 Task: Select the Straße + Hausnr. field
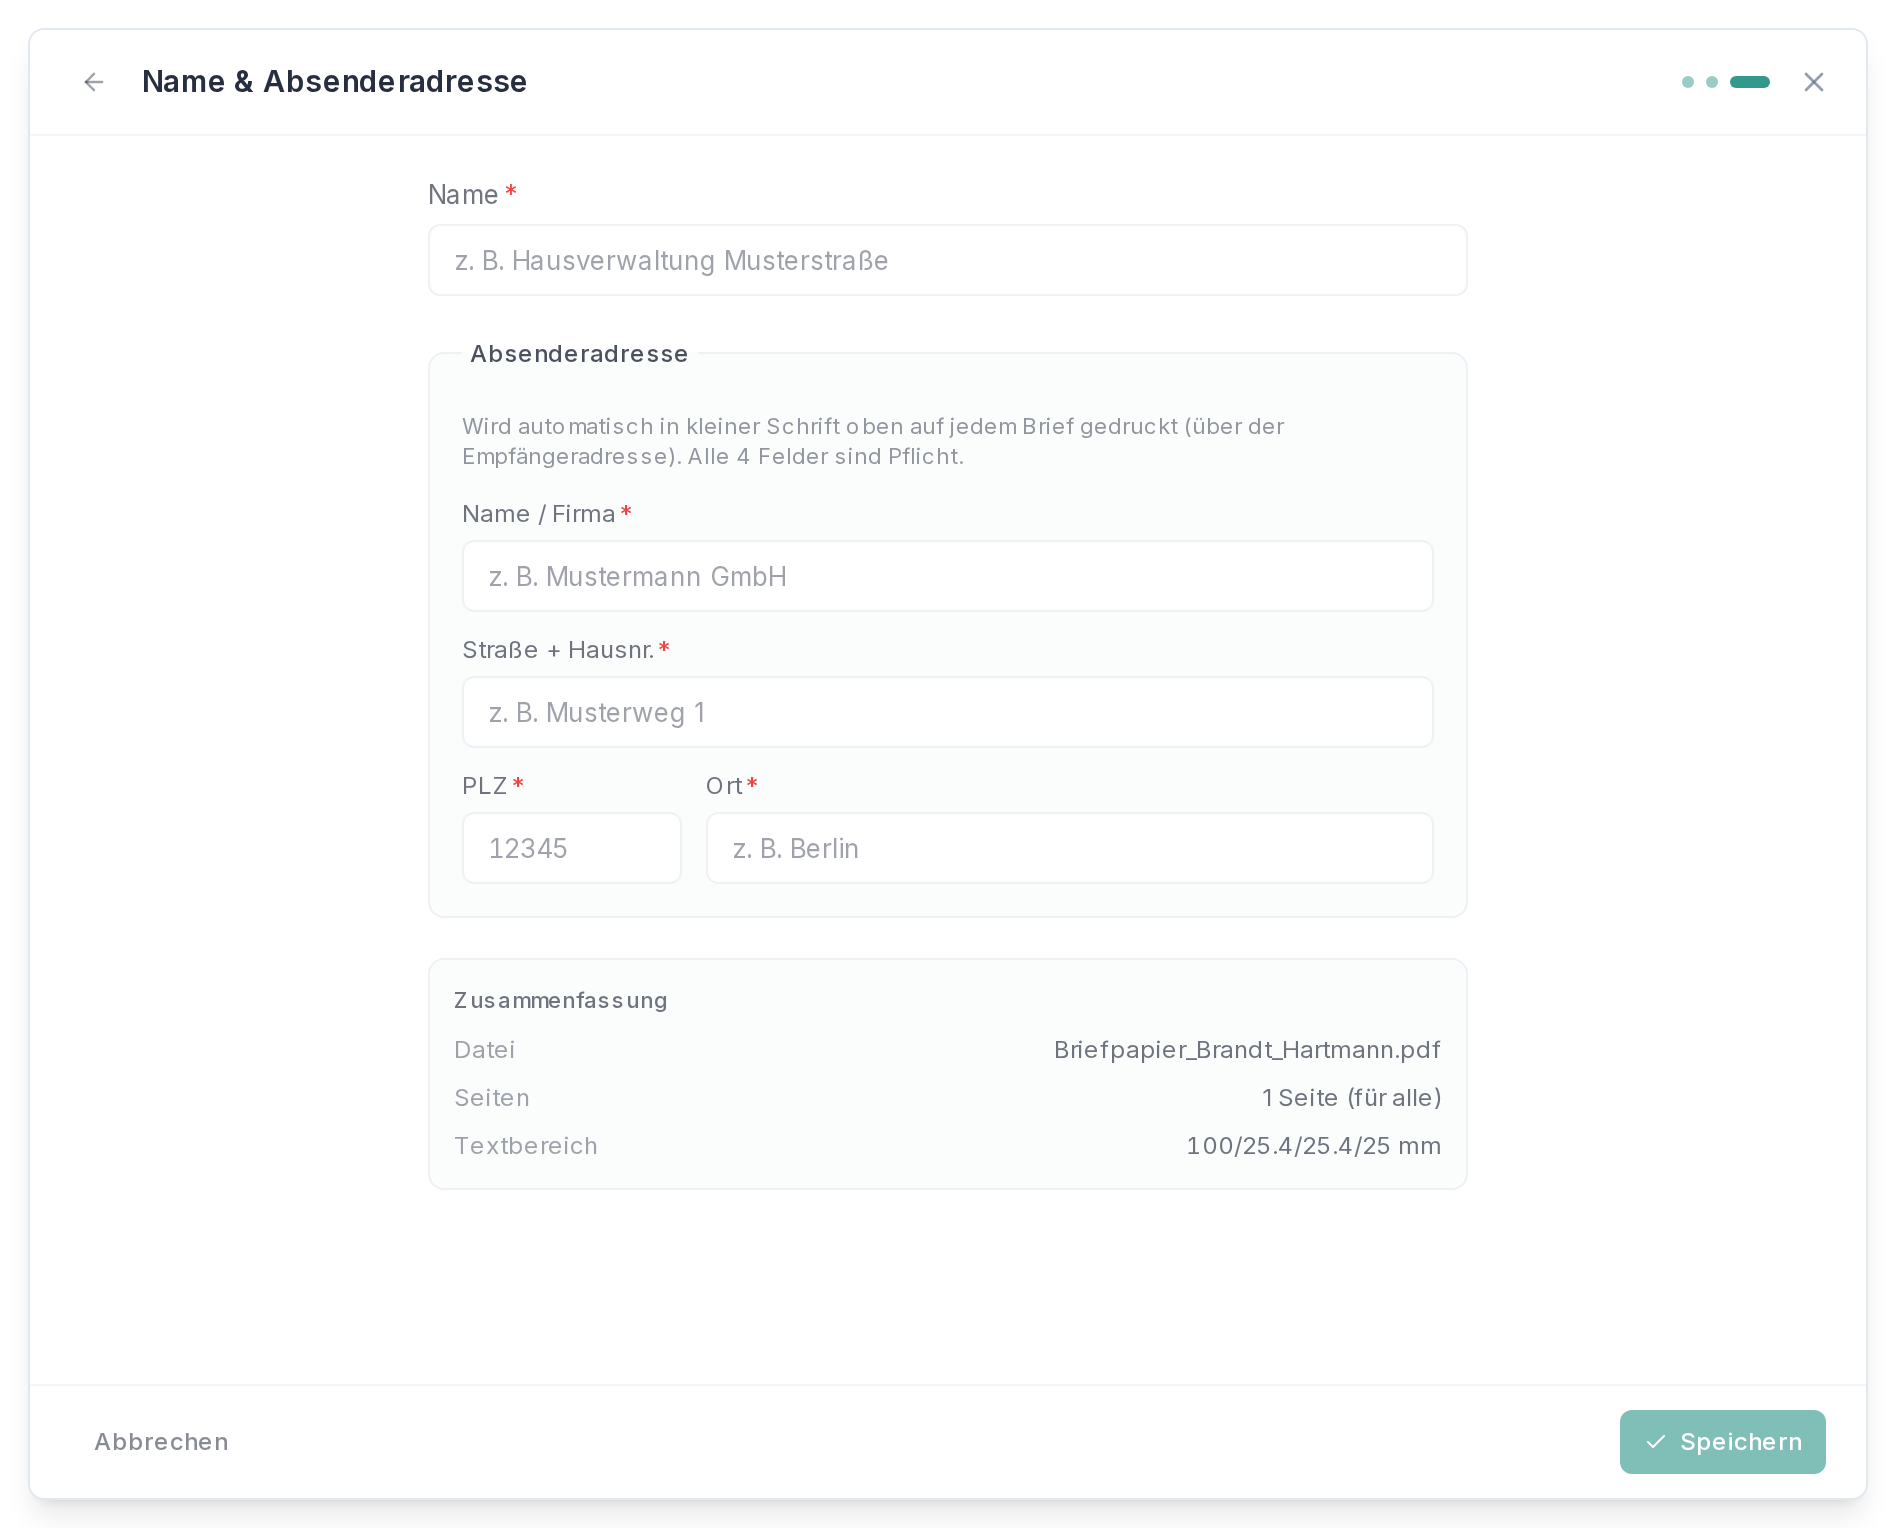[x=947, y=712]
